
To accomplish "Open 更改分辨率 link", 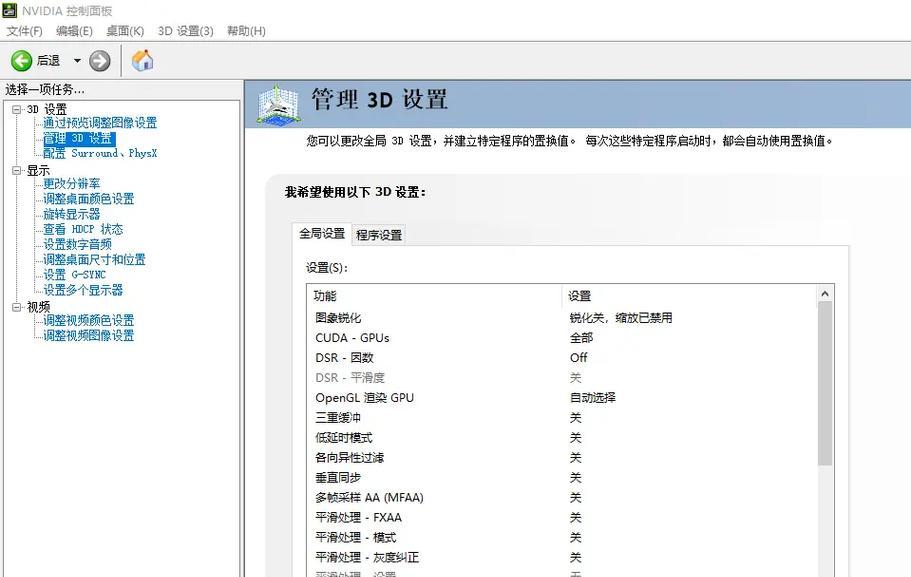I will [71, 184].
